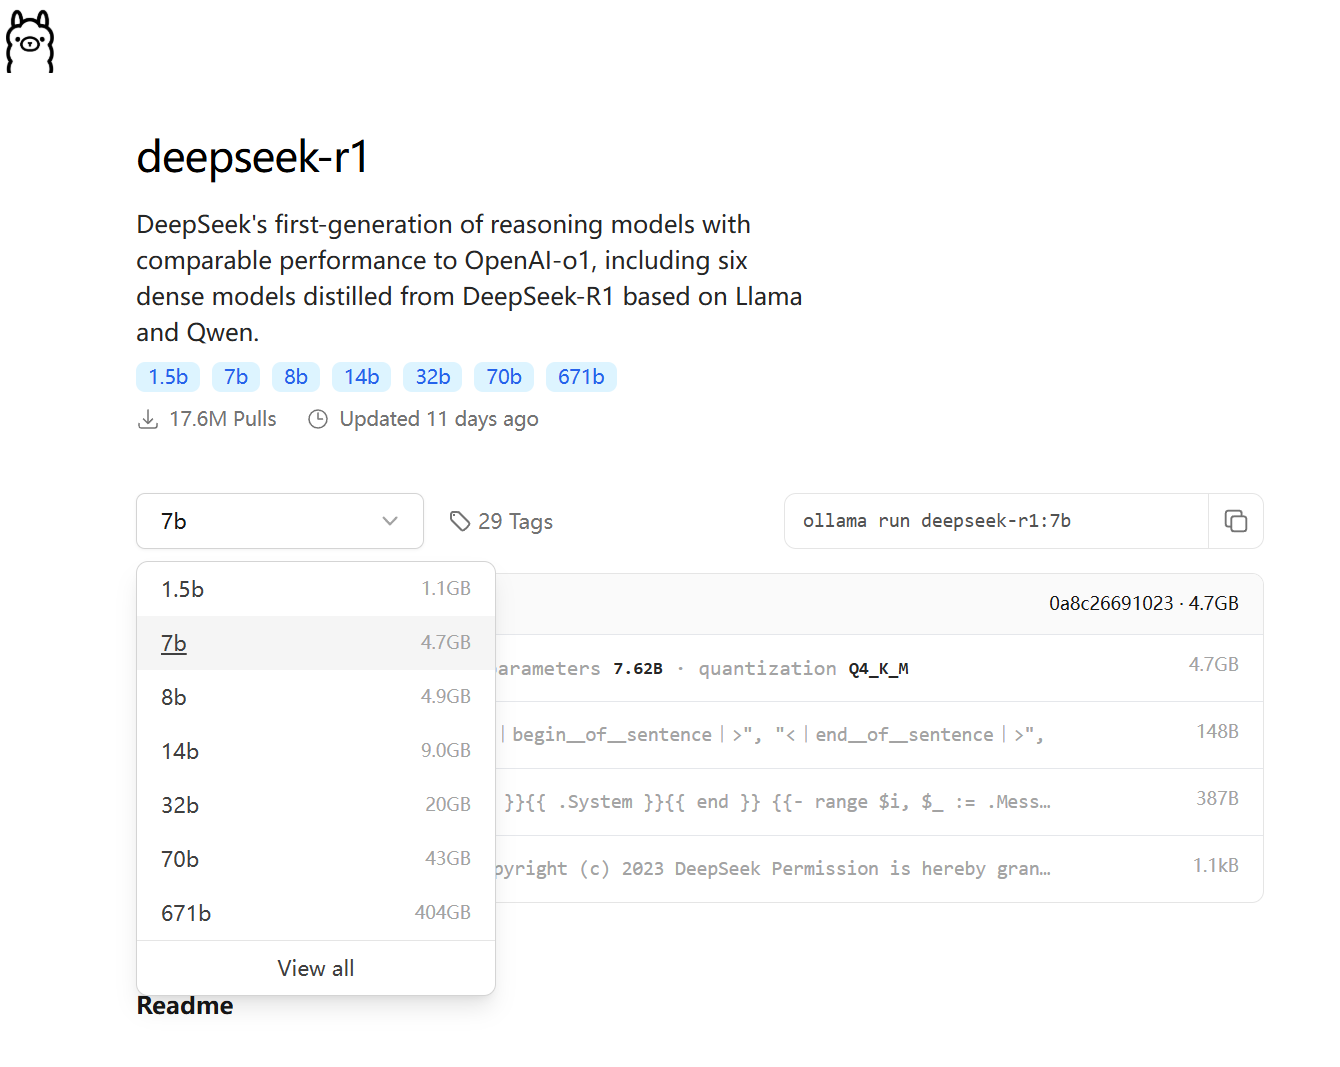Click the 14b blue tag badge
The width and height of the screenshot is (1340, 1067).
point(362,377)
